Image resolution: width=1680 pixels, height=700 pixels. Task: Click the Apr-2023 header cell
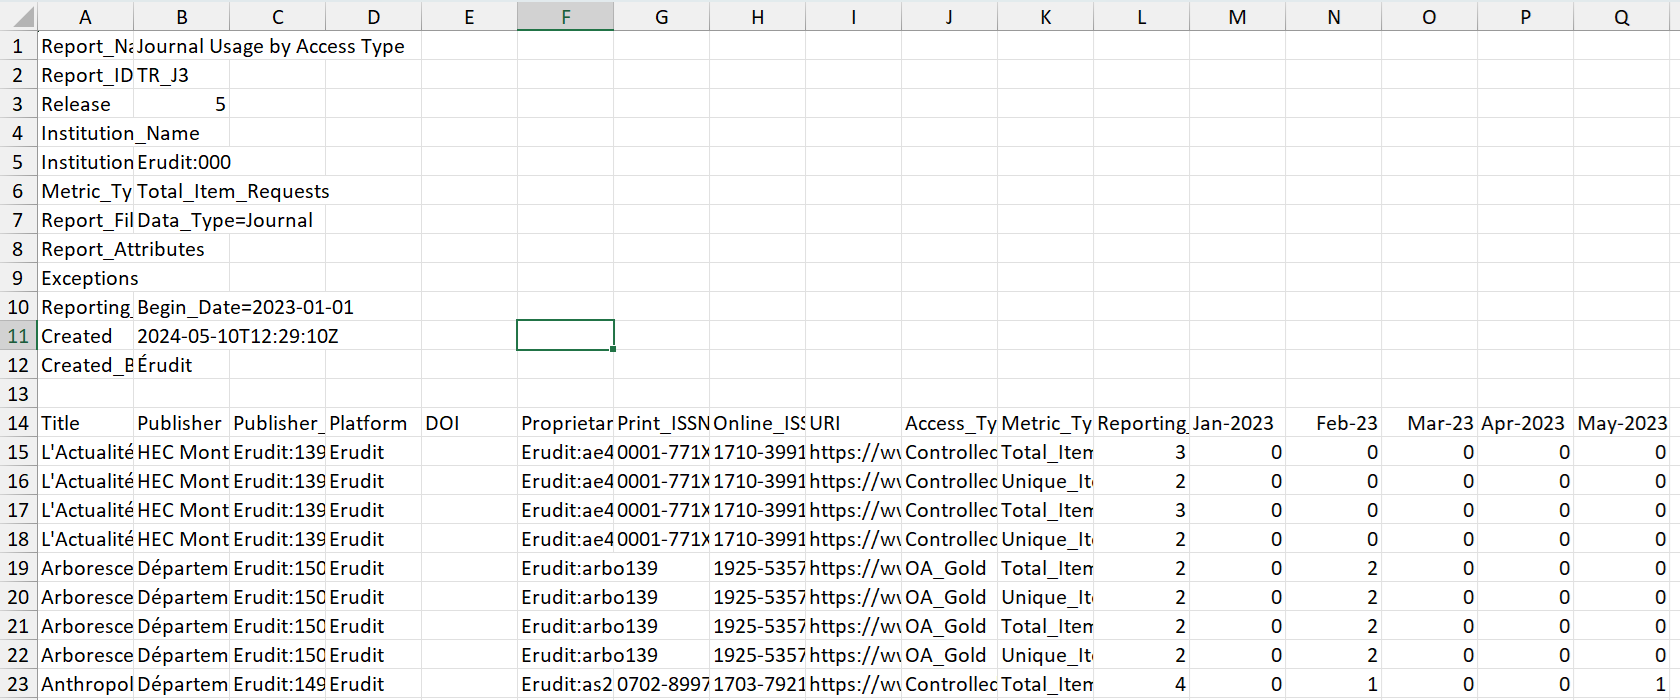1526,423
